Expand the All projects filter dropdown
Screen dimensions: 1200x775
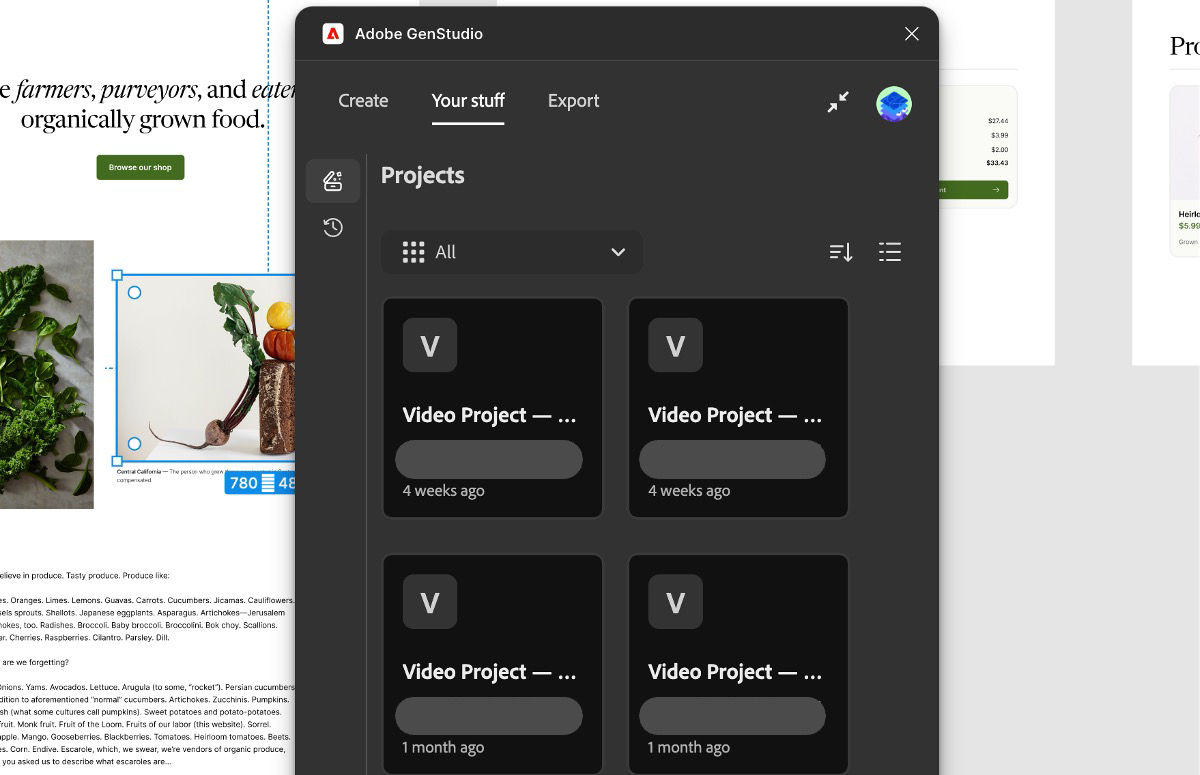(512, 252)
